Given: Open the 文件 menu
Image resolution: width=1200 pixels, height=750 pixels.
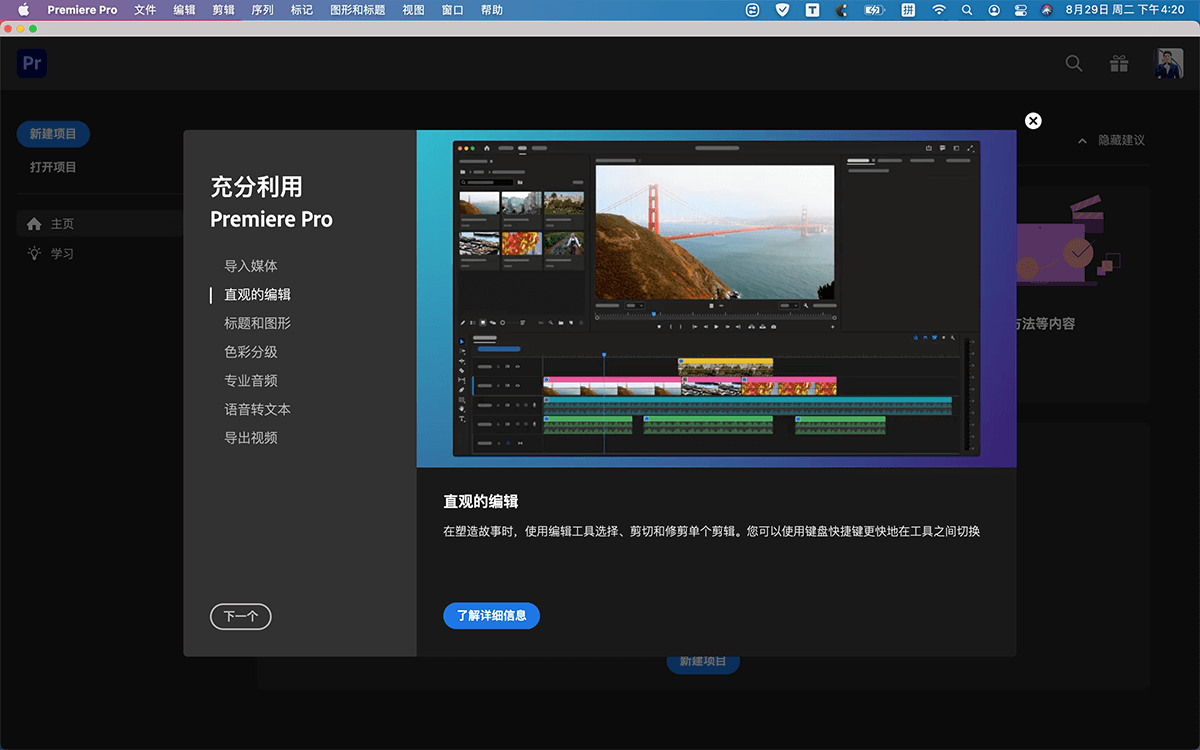Looking at the screenshot, I should click(x=145, y=11).
